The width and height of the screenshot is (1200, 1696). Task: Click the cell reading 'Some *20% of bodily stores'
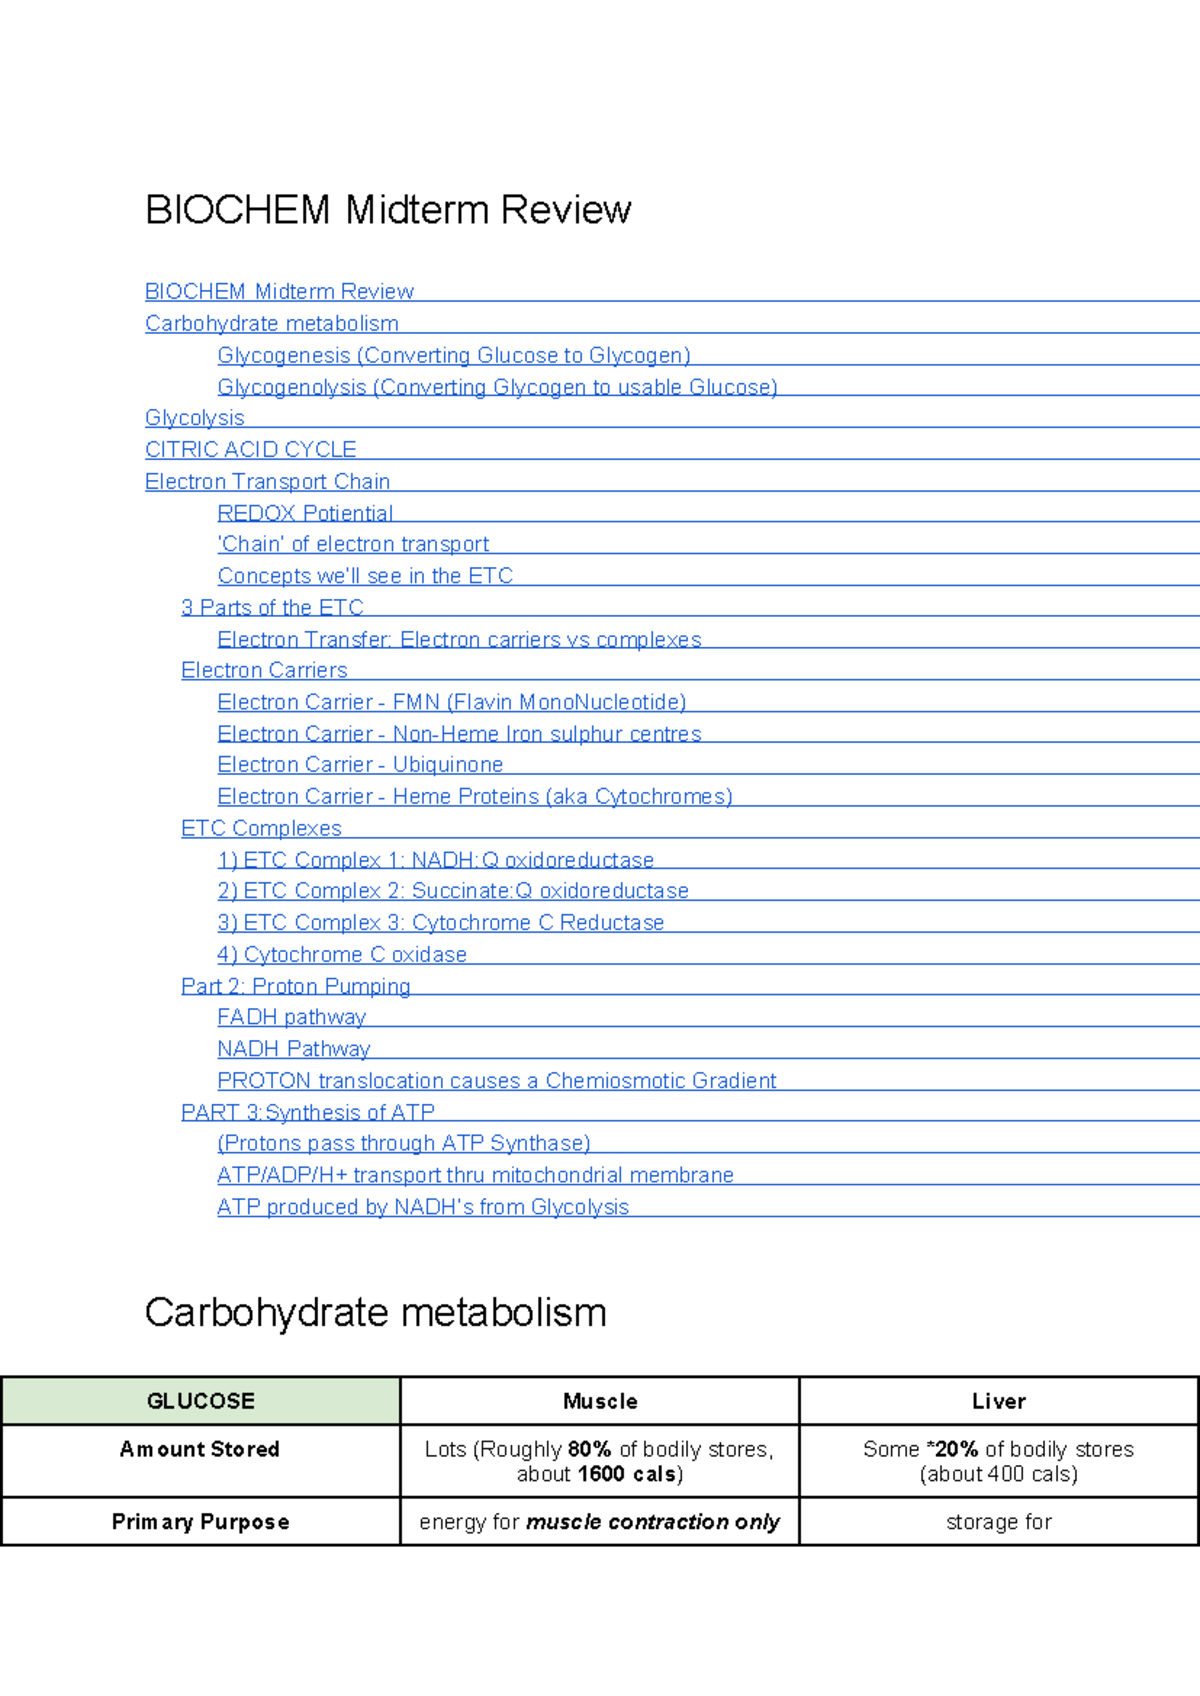(999, 1461)
